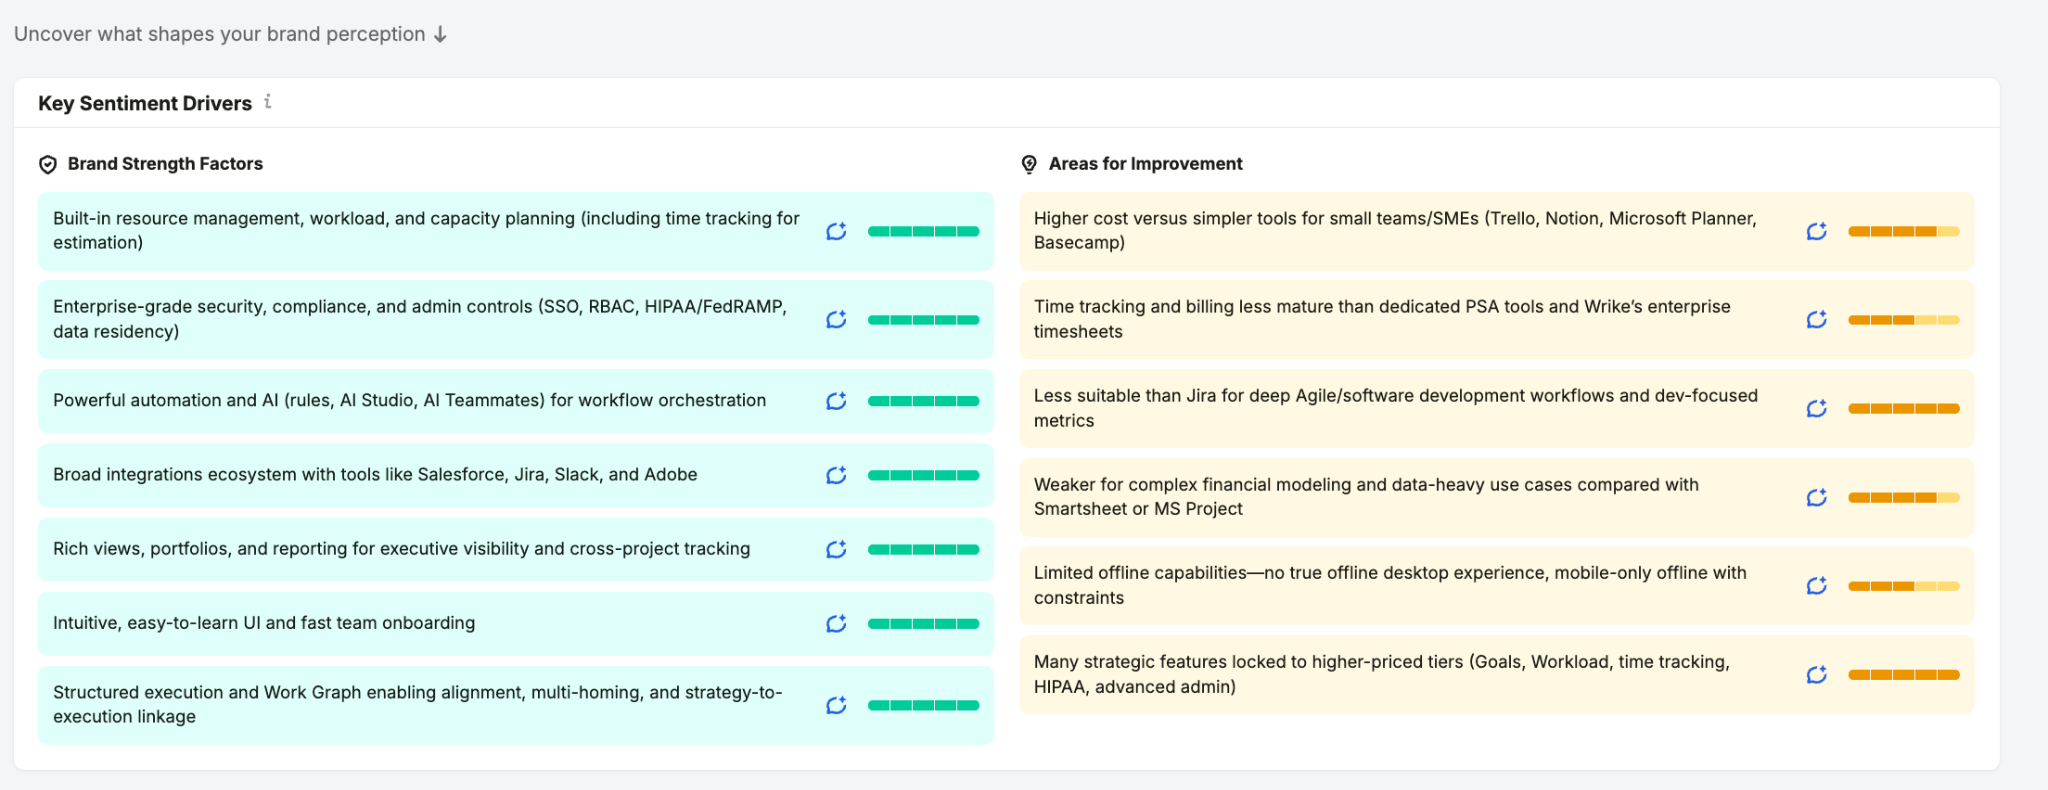The width and height of the screenshot is (2048, 790).
Task: Click refresh icon for time tracking and billing row
Action: click(x=1817, y=320)
